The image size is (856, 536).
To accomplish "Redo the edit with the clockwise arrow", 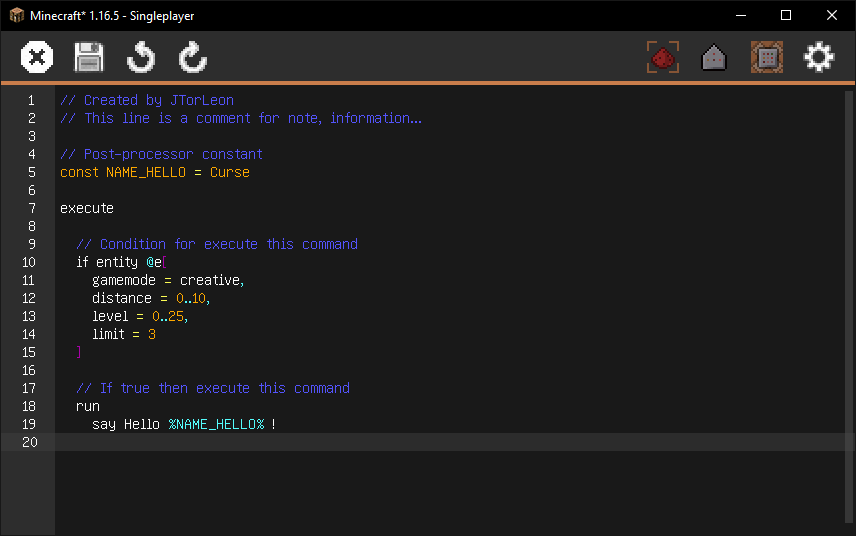I will 193,57.
